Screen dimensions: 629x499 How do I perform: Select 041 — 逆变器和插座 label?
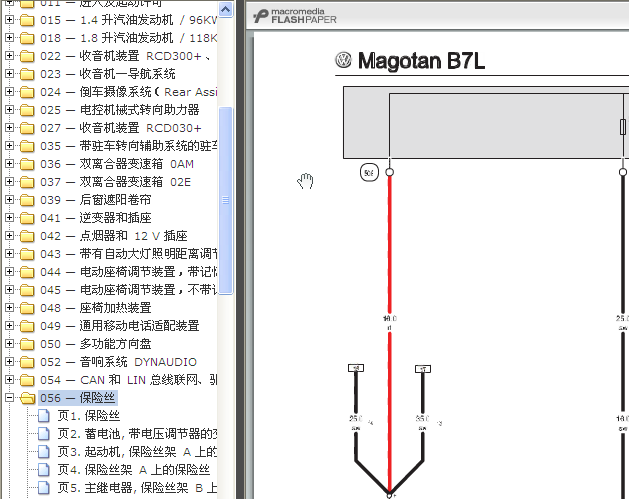[95, 218]
